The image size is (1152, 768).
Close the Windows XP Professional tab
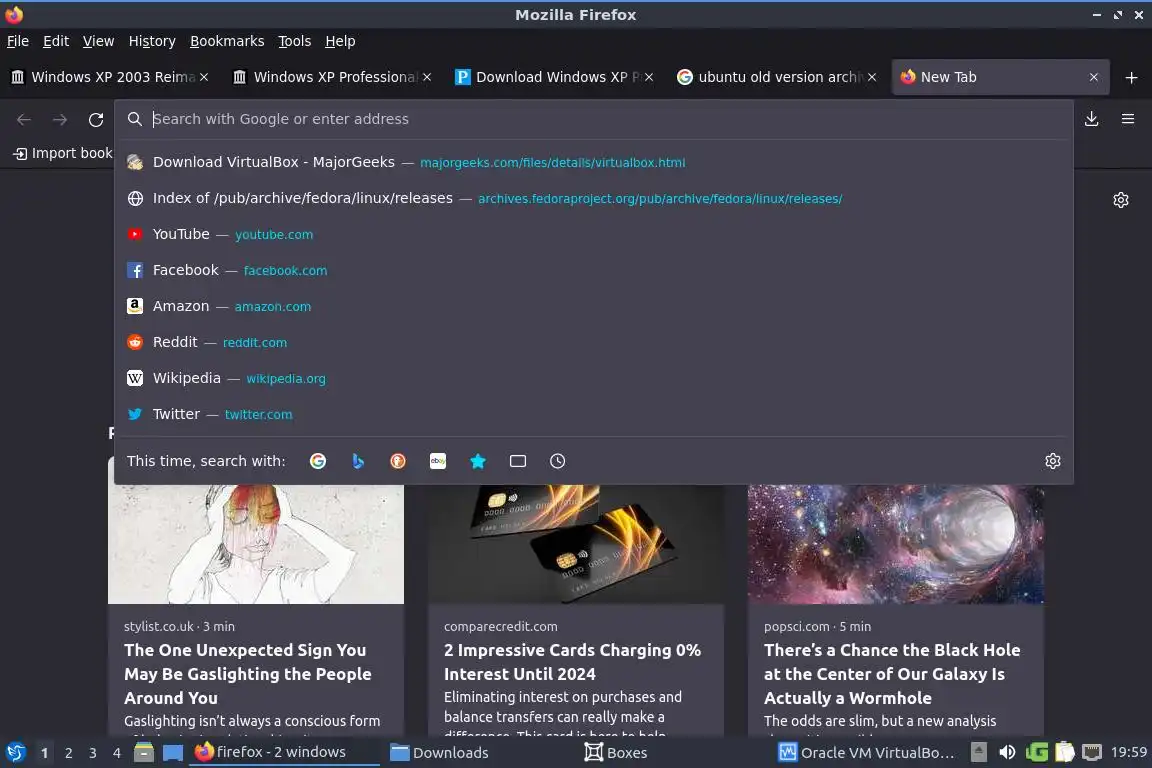coord(427,77)
